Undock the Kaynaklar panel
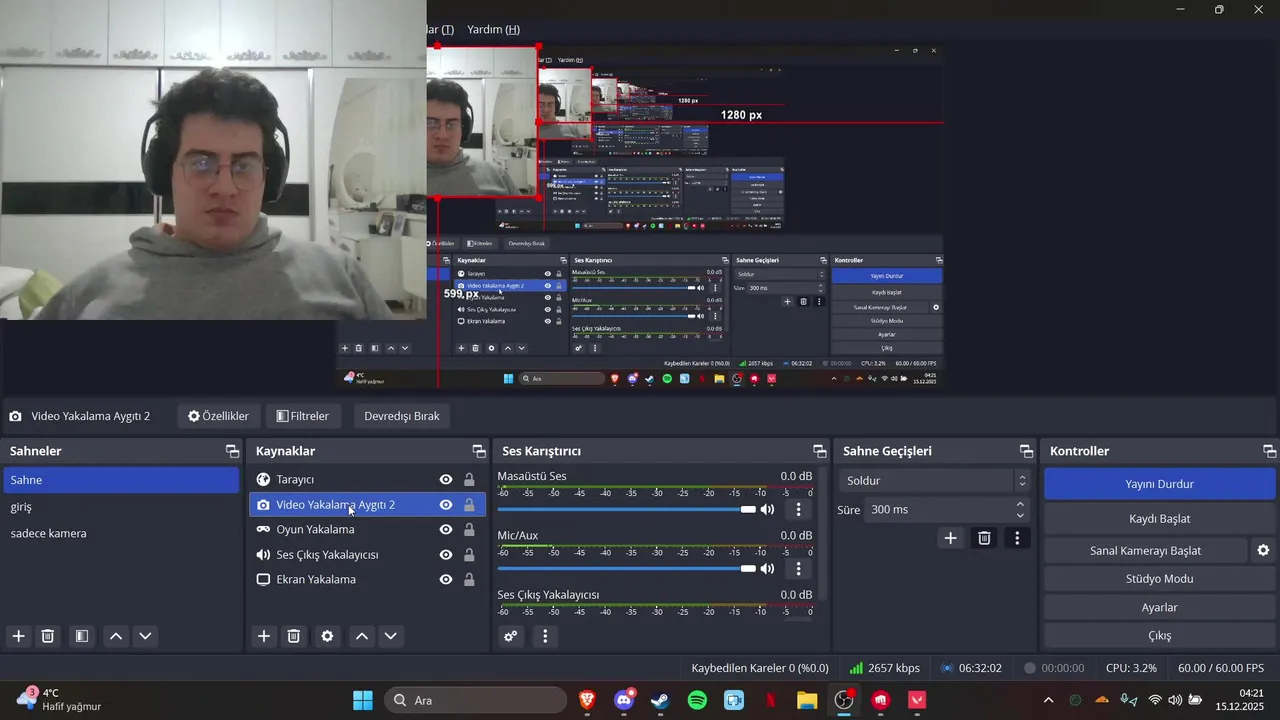 pos(479,451)
